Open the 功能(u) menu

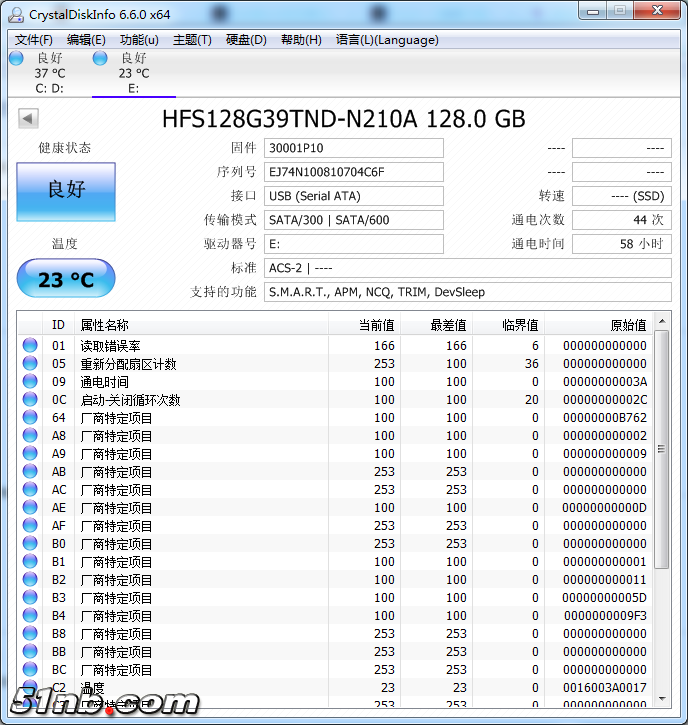pos(139,40)
